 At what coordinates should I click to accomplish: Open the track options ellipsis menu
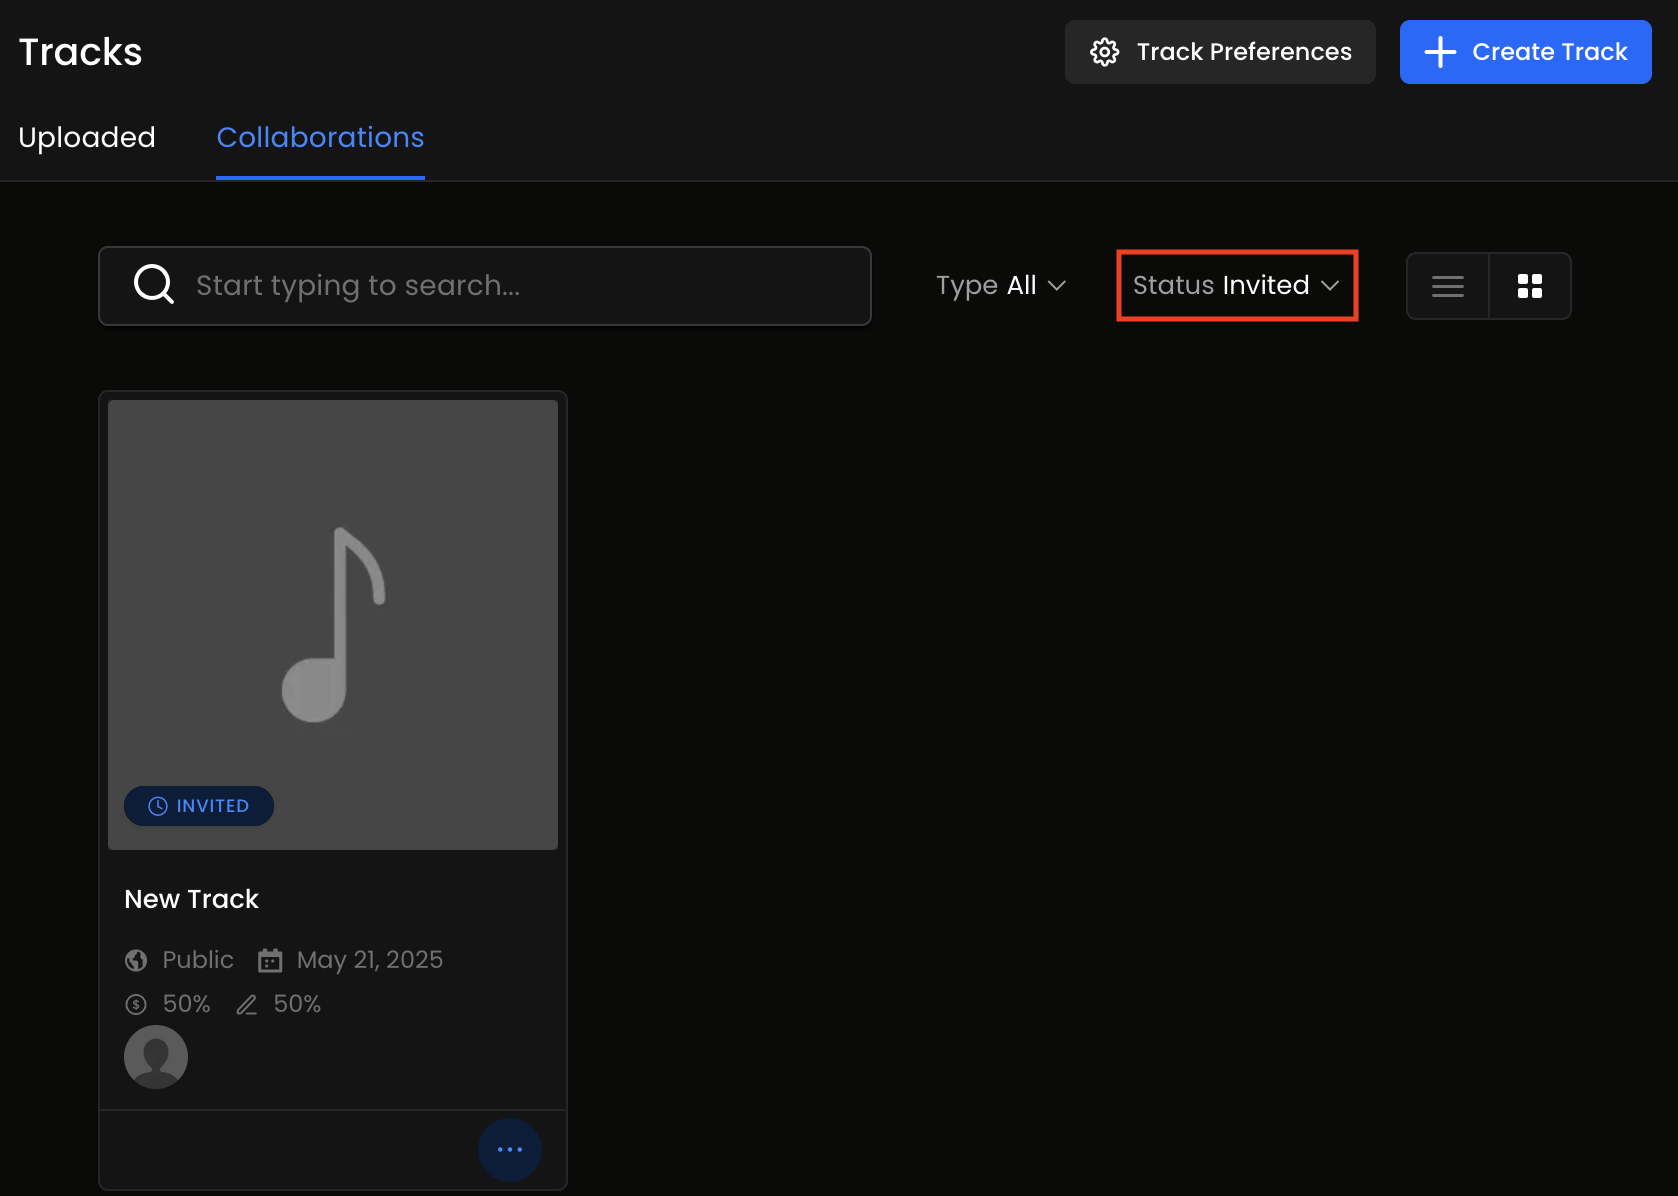[x=510, y=1149]
